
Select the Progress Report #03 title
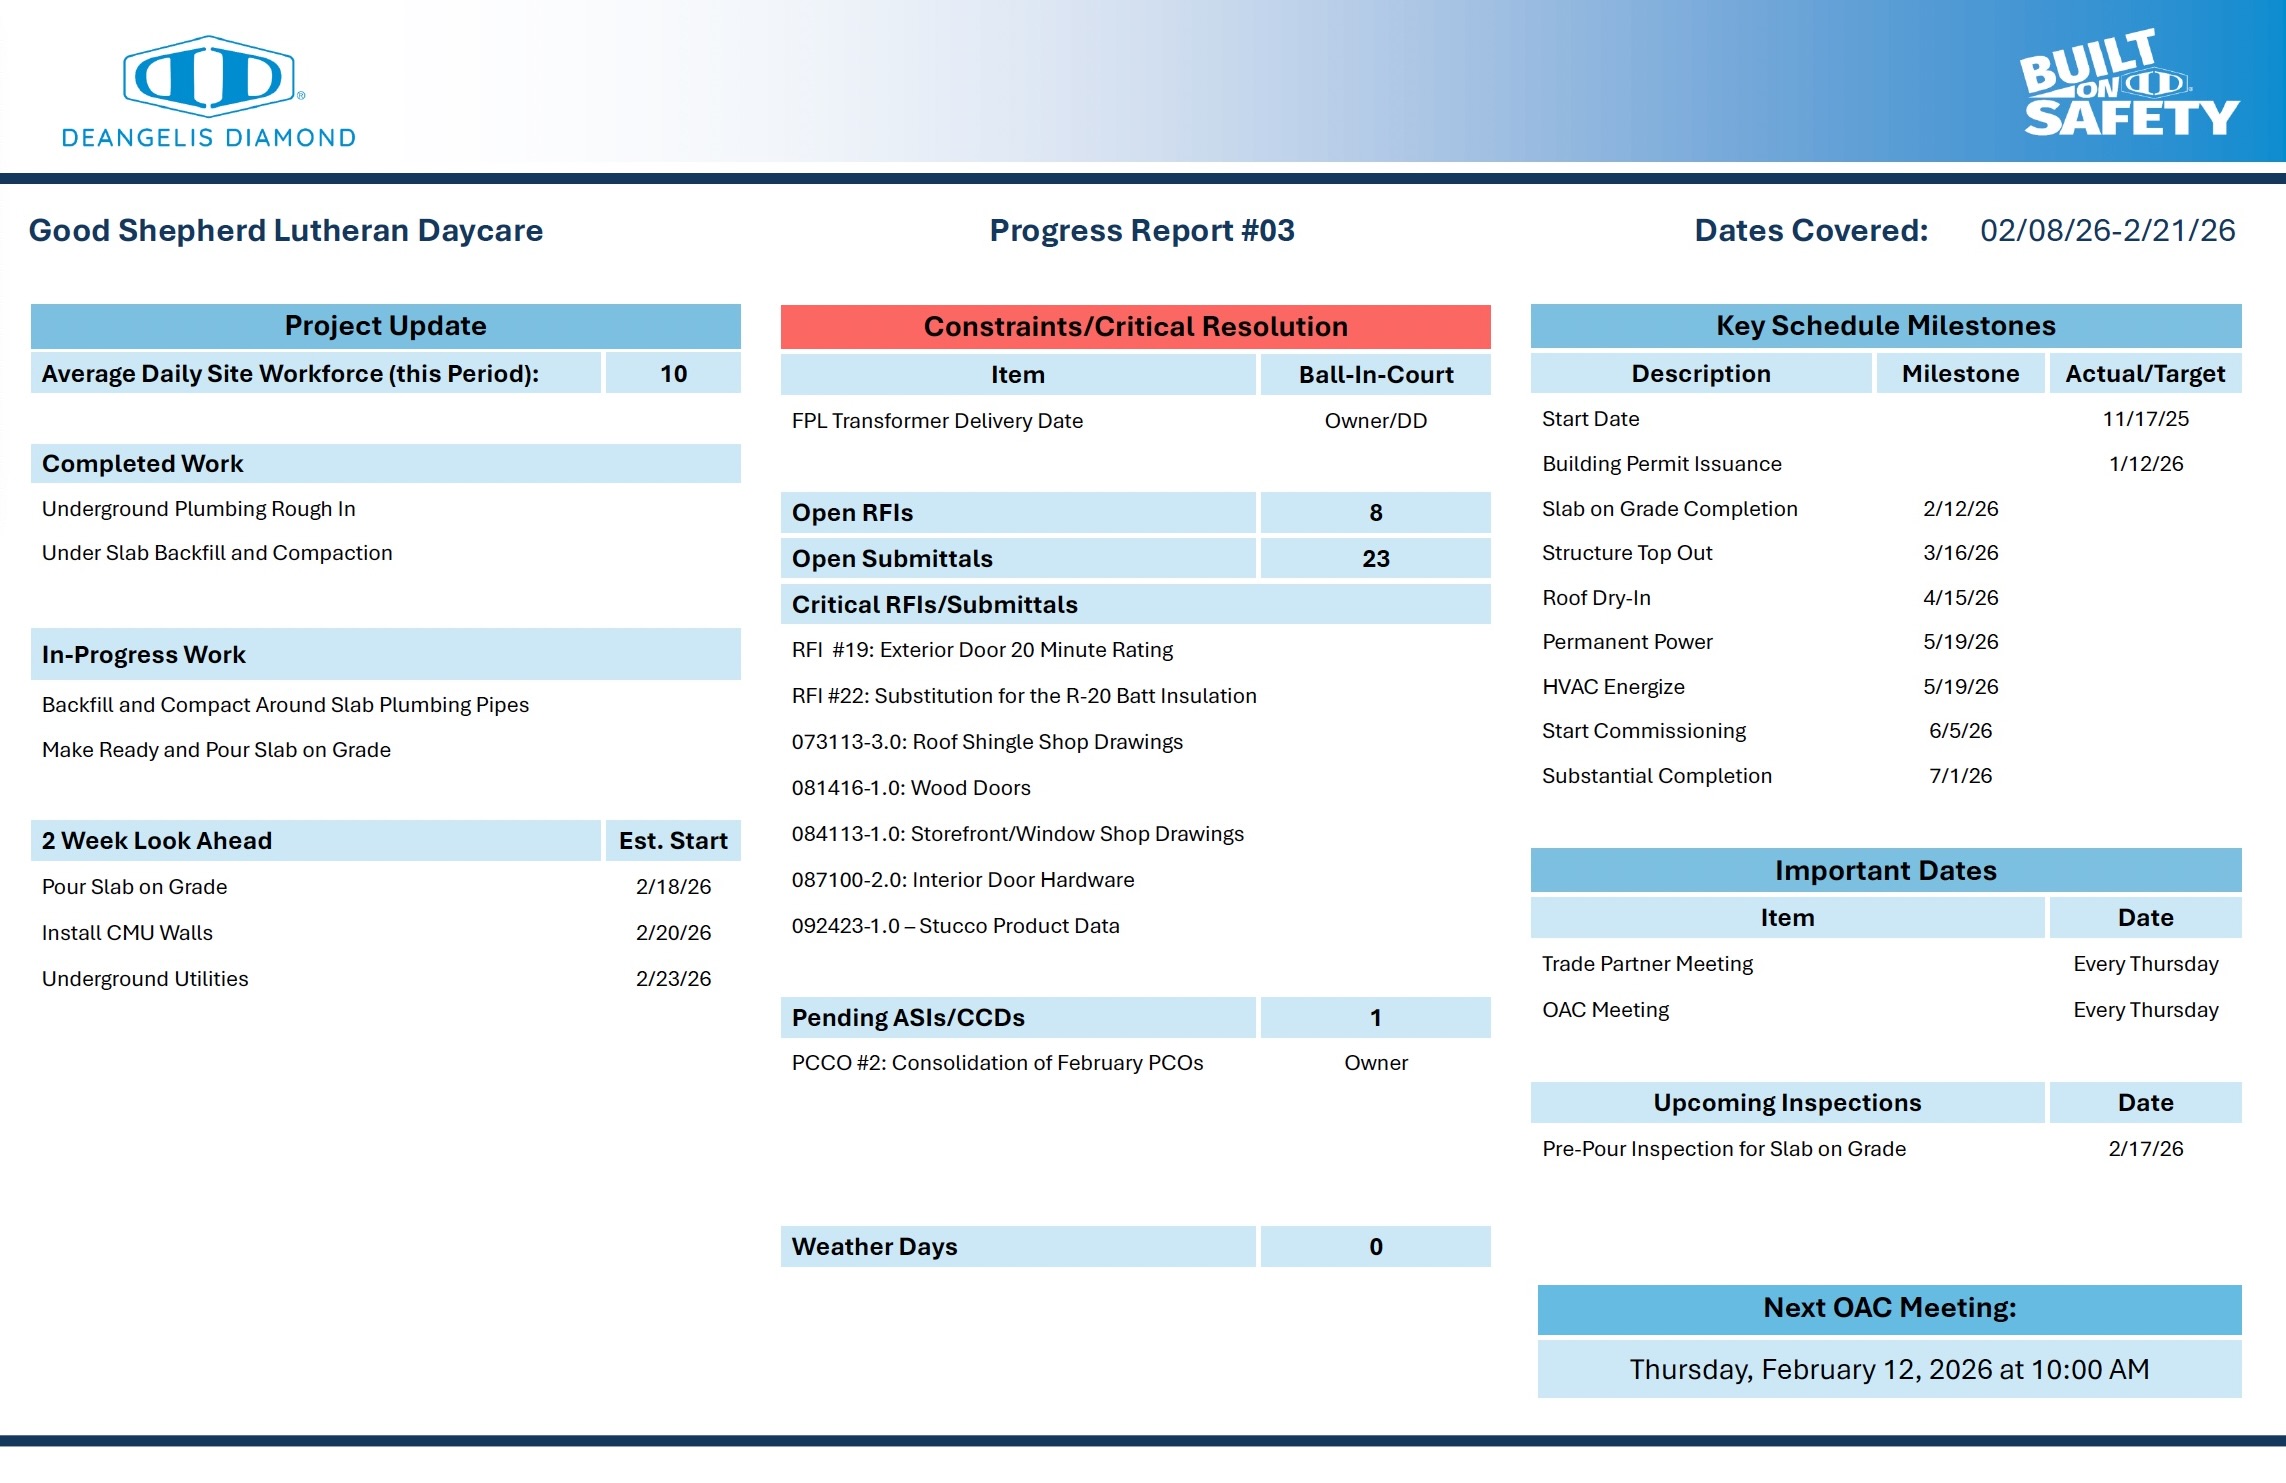coord(1141,231)
